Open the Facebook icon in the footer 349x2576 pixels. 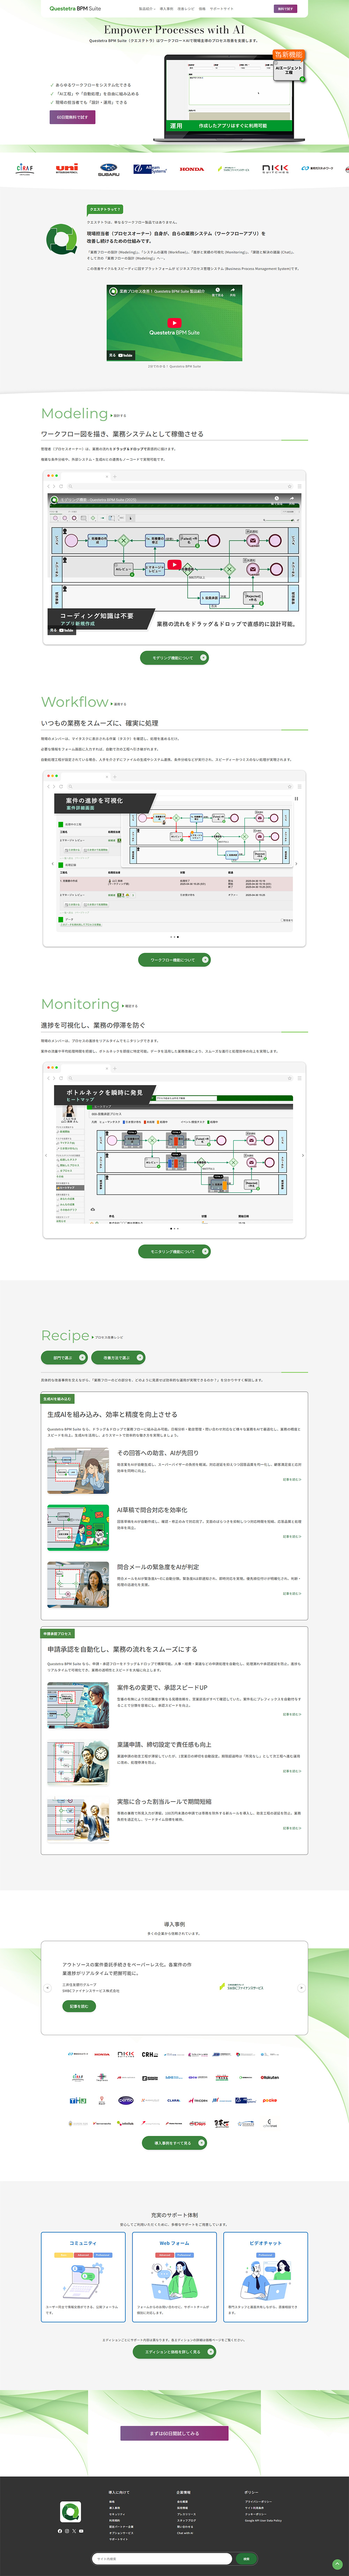(60, 2531)
